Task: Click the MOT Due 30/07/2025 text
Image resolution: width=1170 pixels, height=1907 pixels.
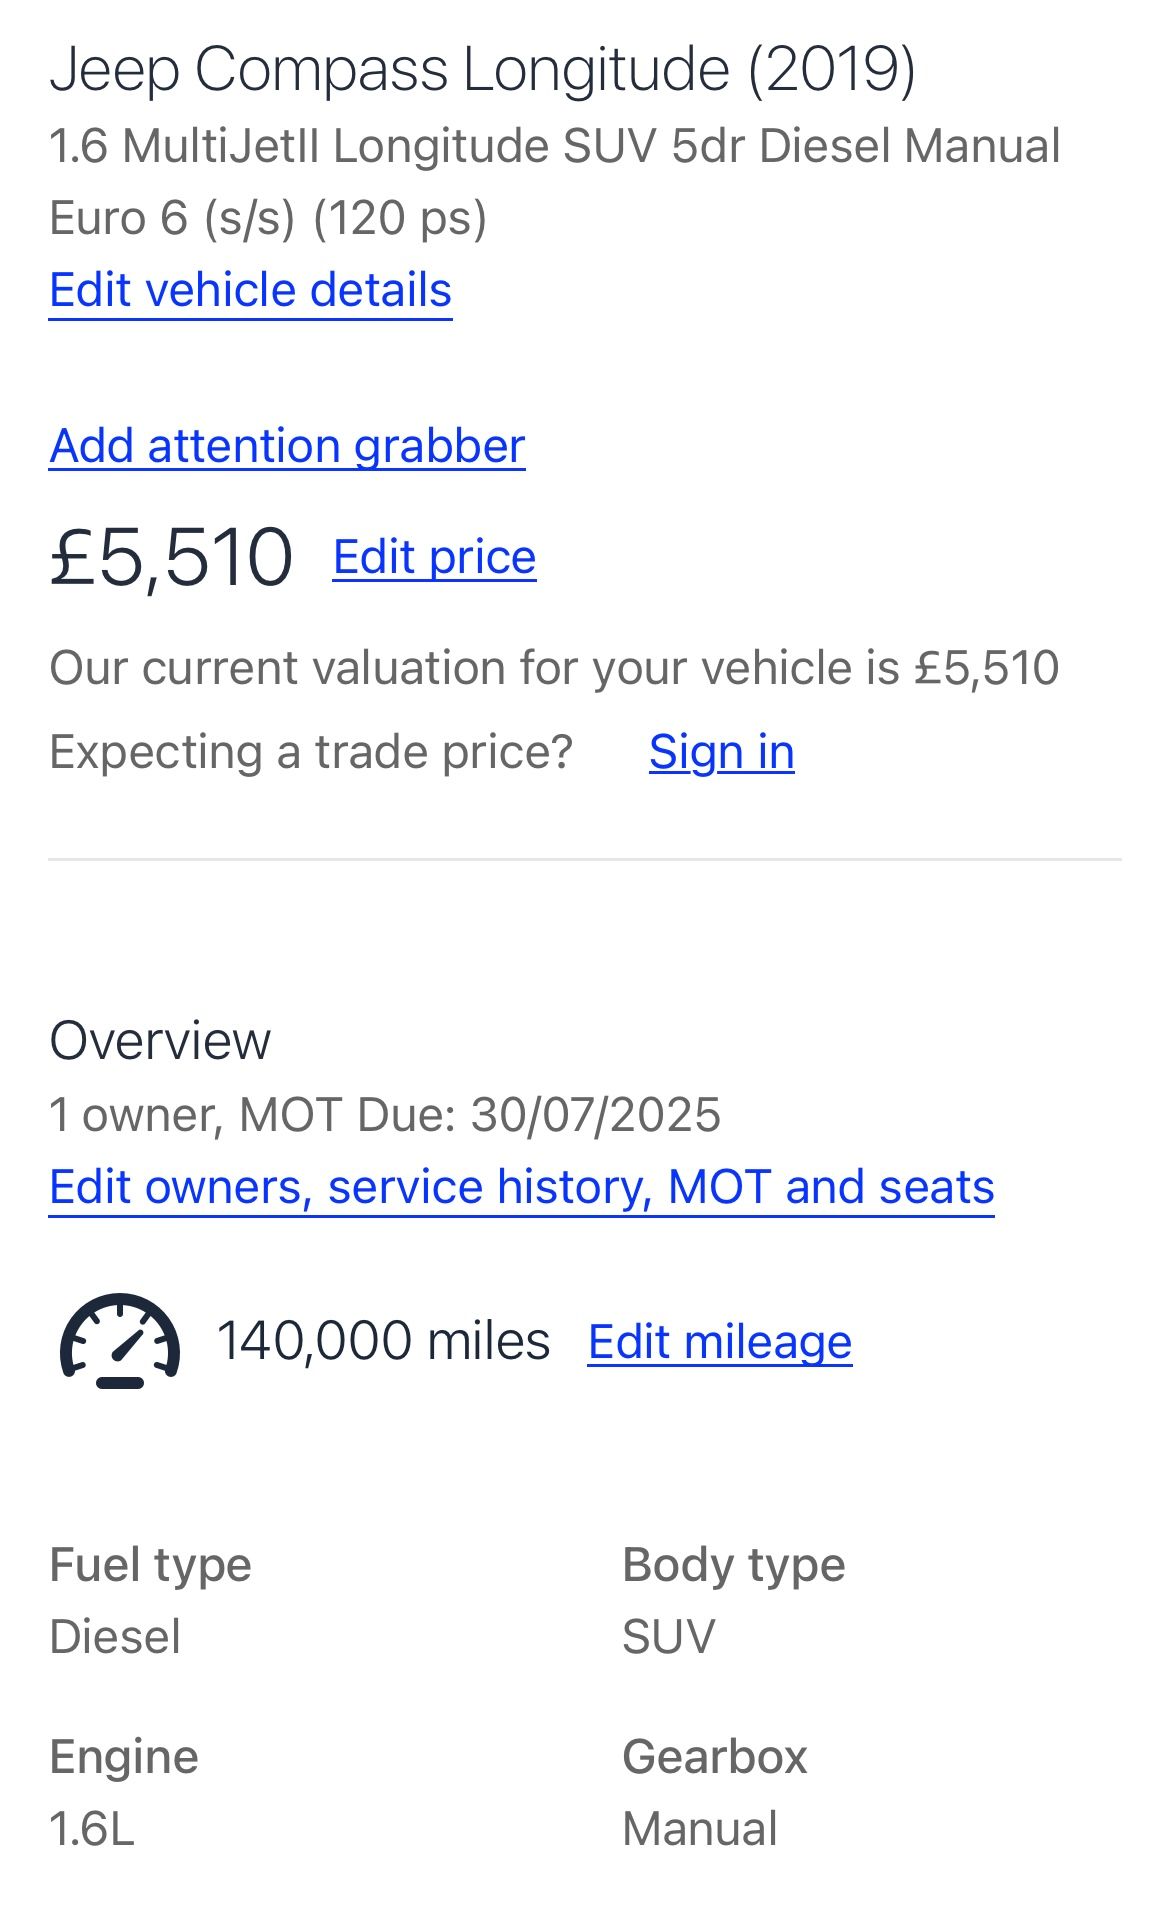Action: click(480, 1115)
